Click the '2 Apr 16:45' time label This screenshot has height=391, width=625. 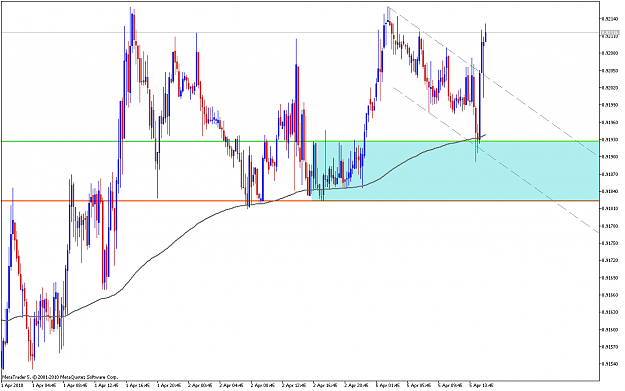[325, 385]
